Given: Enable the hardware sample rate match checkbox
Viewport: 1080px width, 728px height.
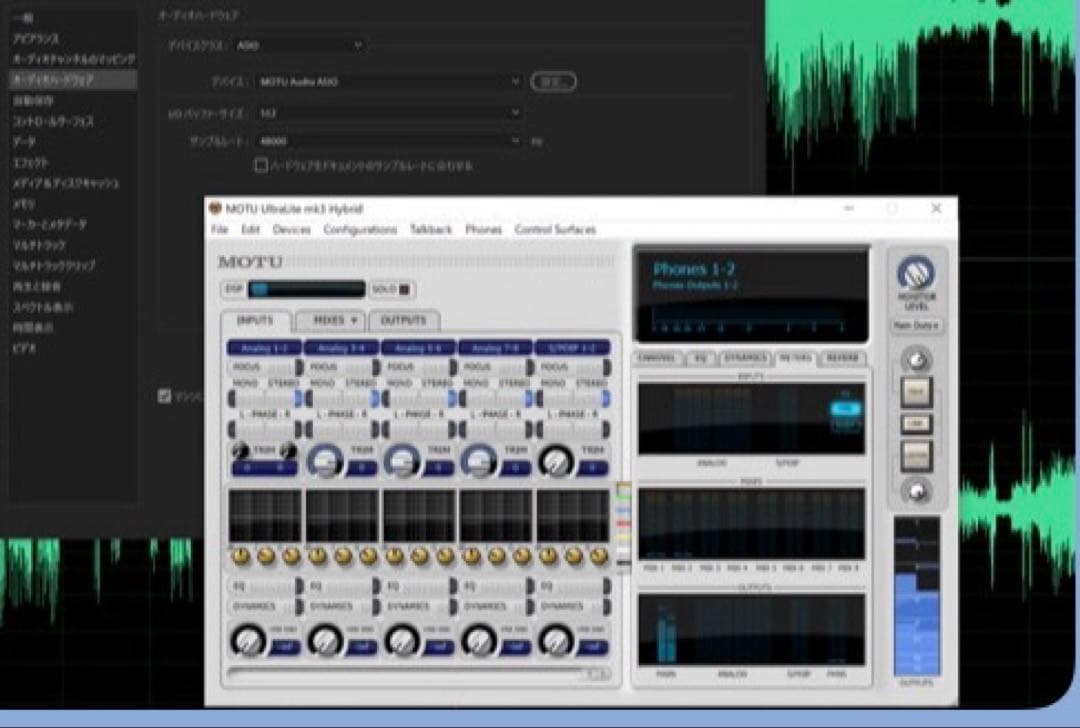Looking at the screenshot, I should click(261, 166).
